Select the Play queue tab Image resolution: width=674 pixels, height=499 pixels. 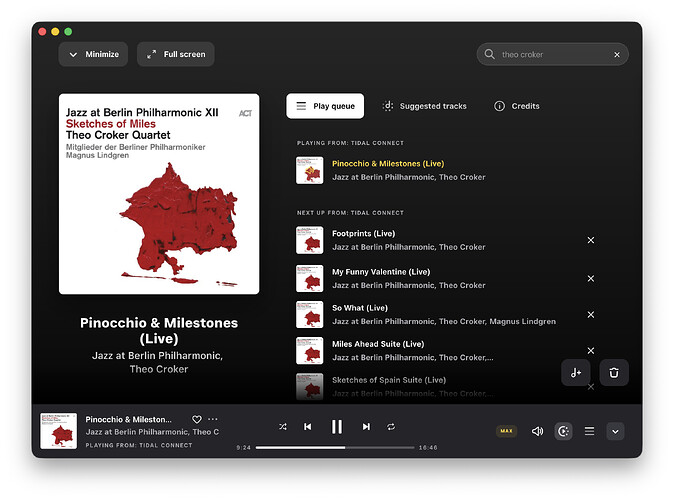(x=325, y=106)
